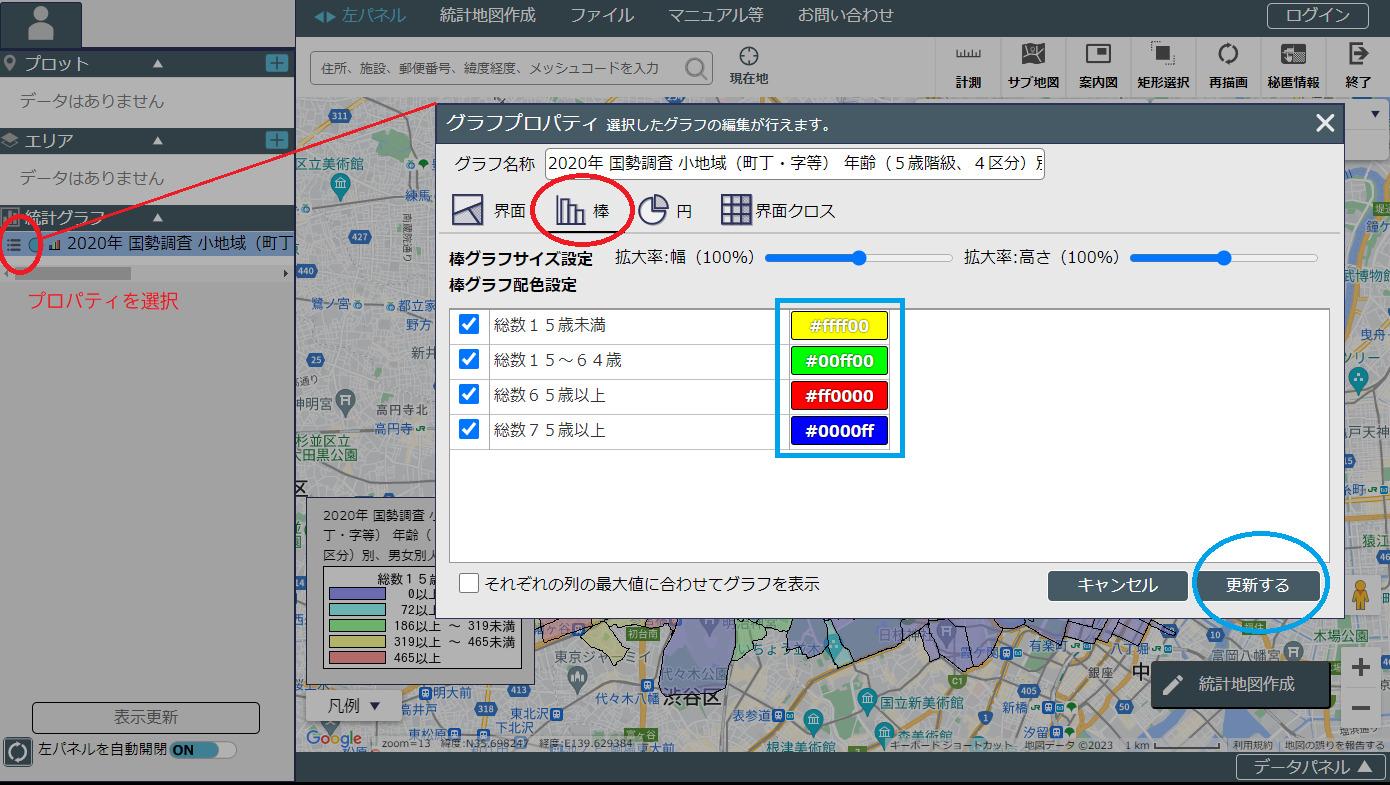Toggle 左パネルを自動開閉 ON switch

coord(203,749)
